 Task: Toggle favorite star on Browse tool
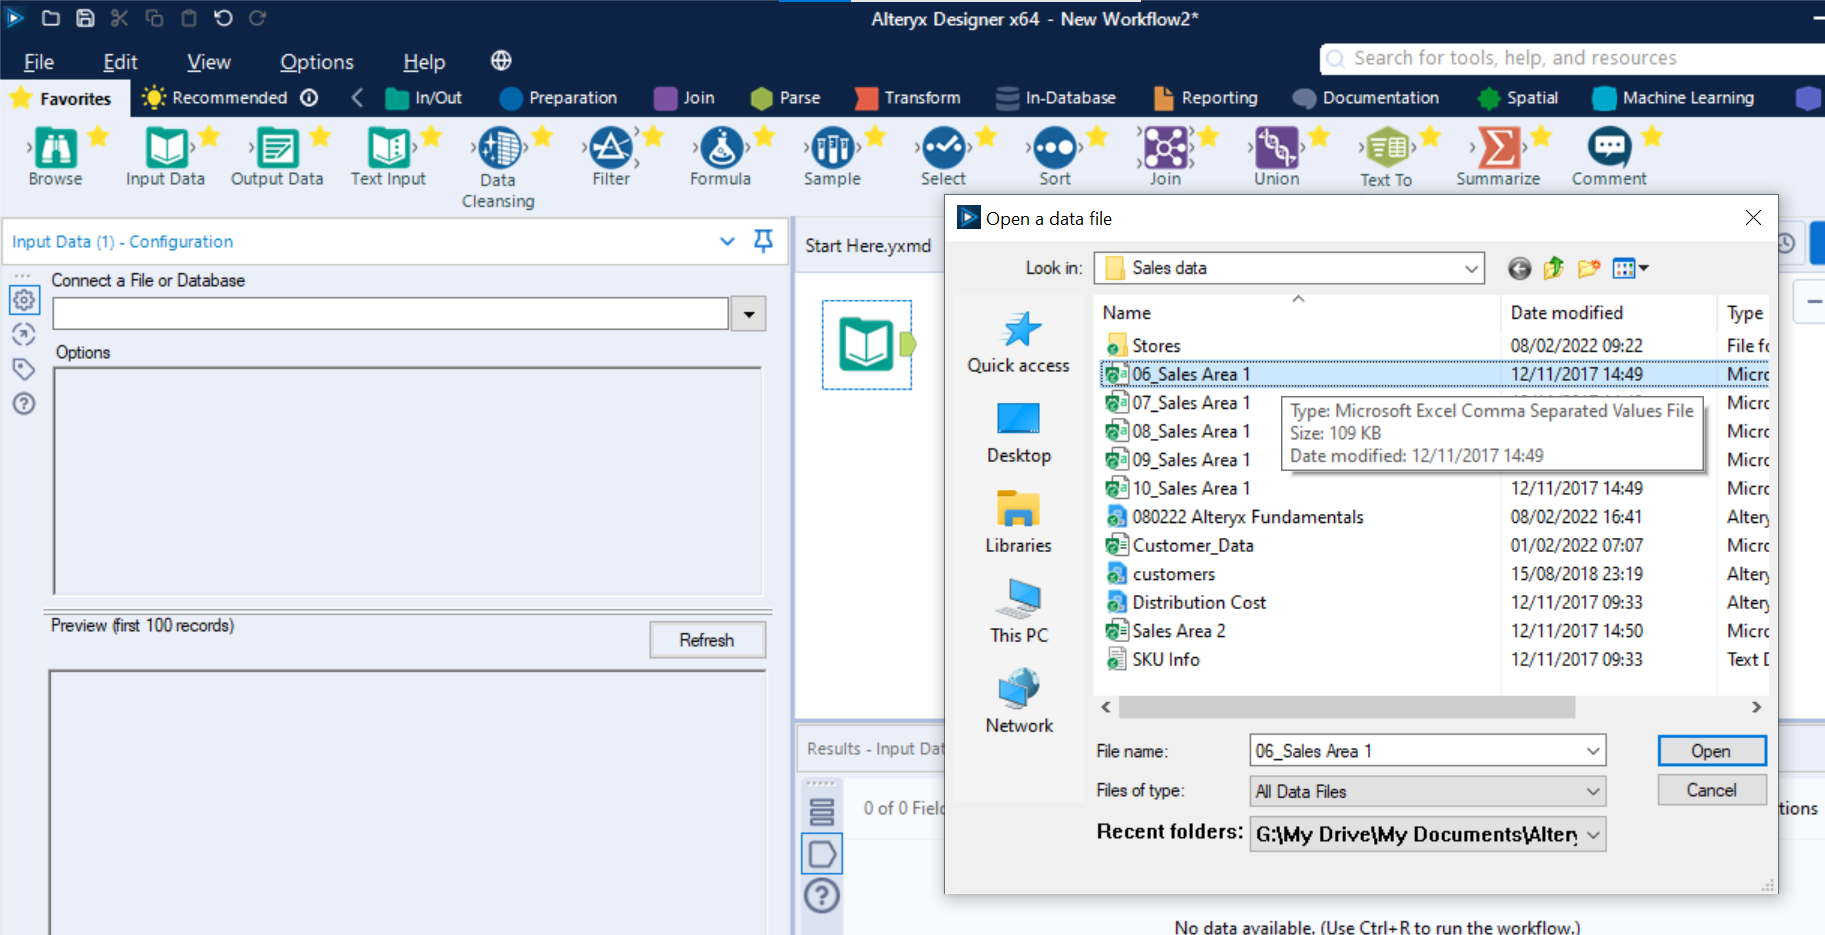(98, 136)
